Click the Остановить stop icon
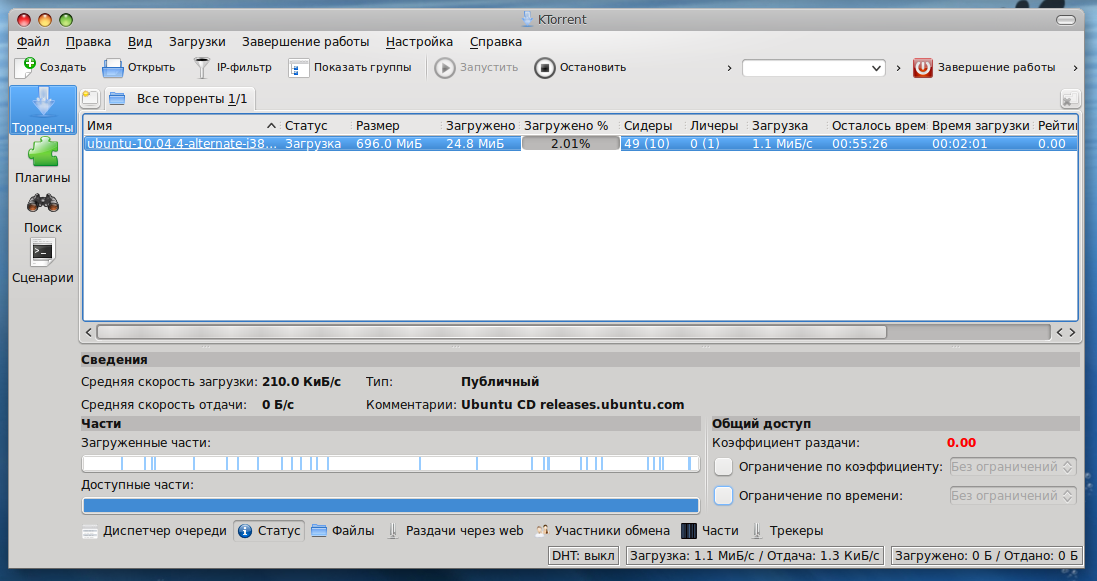 544,68
